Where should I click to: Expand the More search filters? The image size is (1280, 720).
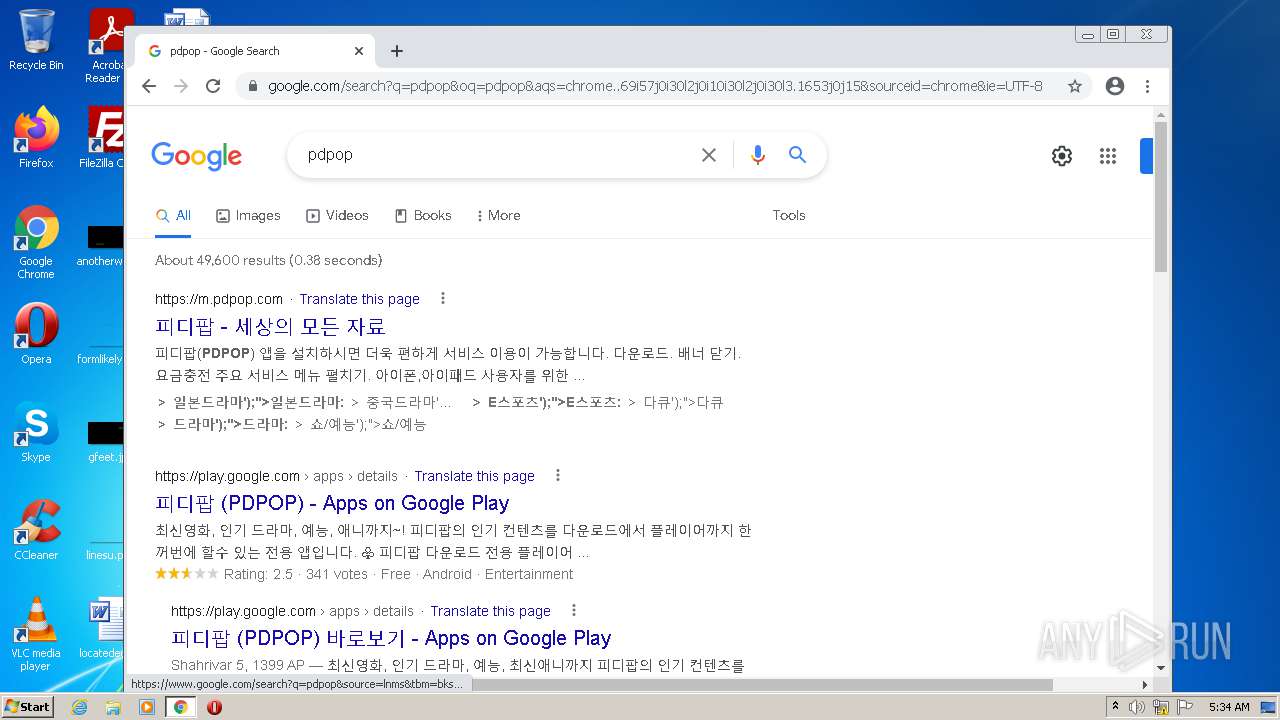click(x=498, y=215)
